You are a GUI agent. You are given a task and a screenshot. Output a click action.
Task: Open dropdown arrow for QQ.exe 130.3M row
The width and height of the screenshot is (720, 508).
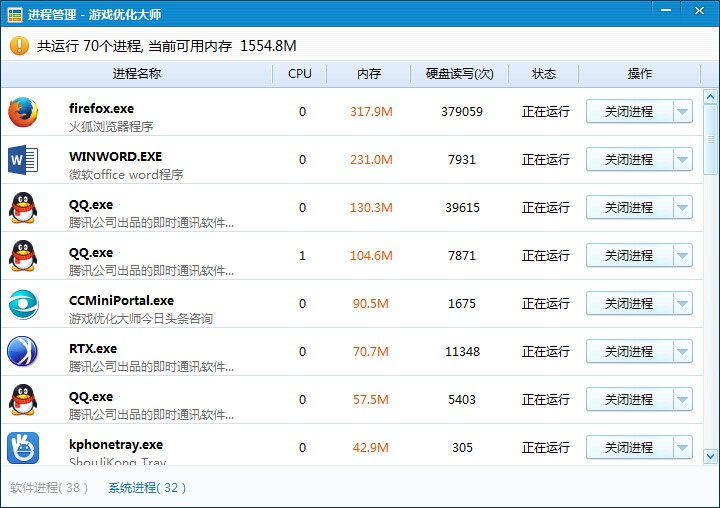pos(683,208)
